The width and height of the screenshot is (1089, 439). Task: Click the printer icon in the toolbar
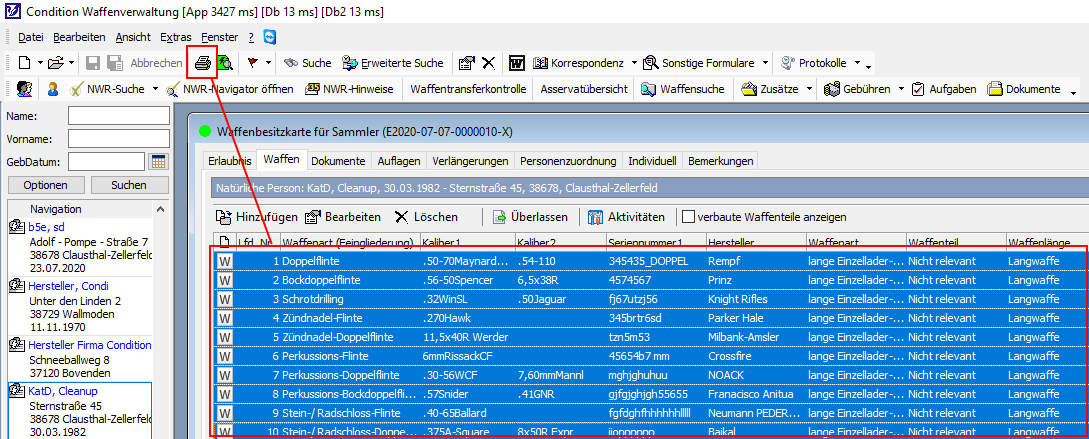(x=203, y=63)
